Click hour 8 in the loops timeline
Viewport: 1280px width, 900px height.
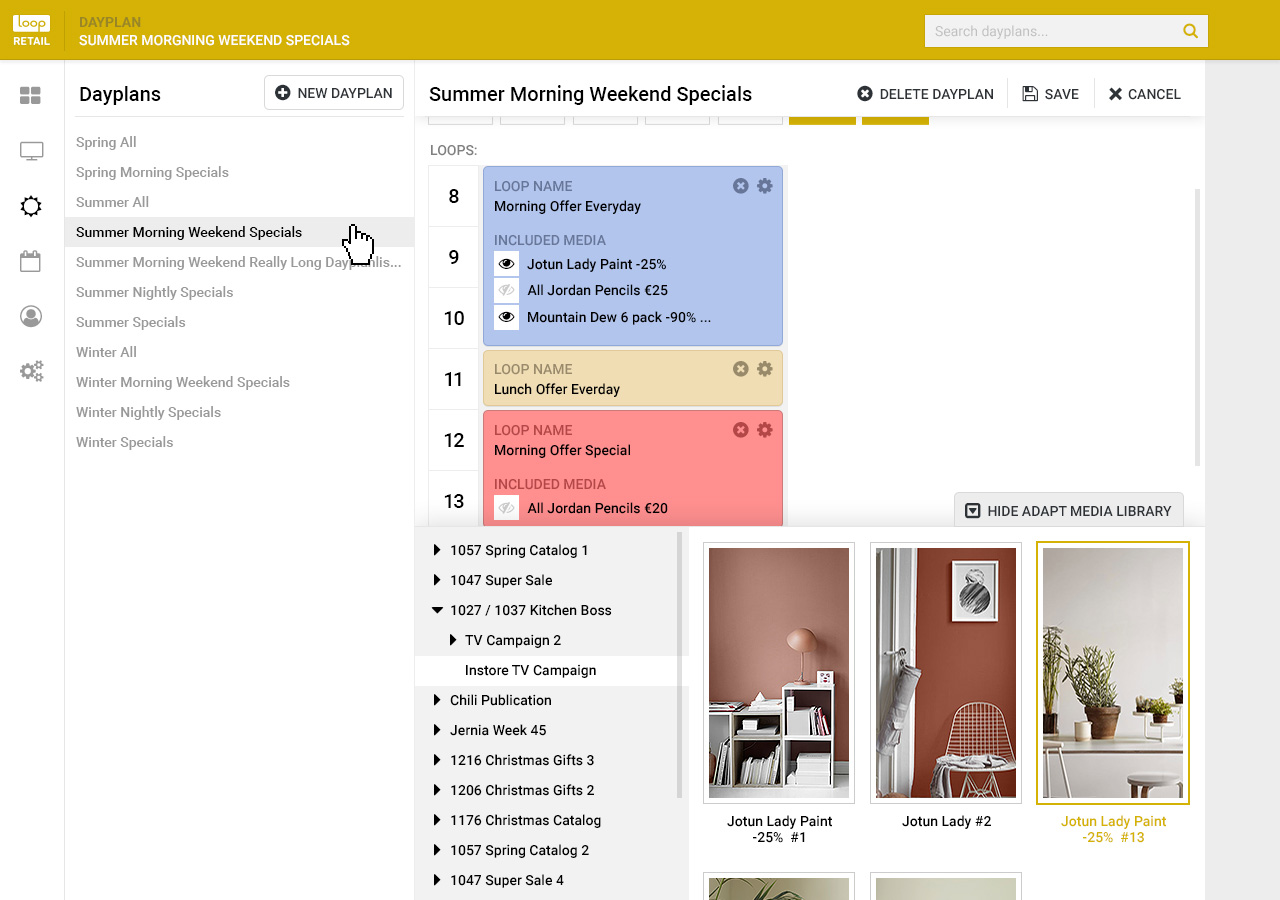[x=454, y=196]
